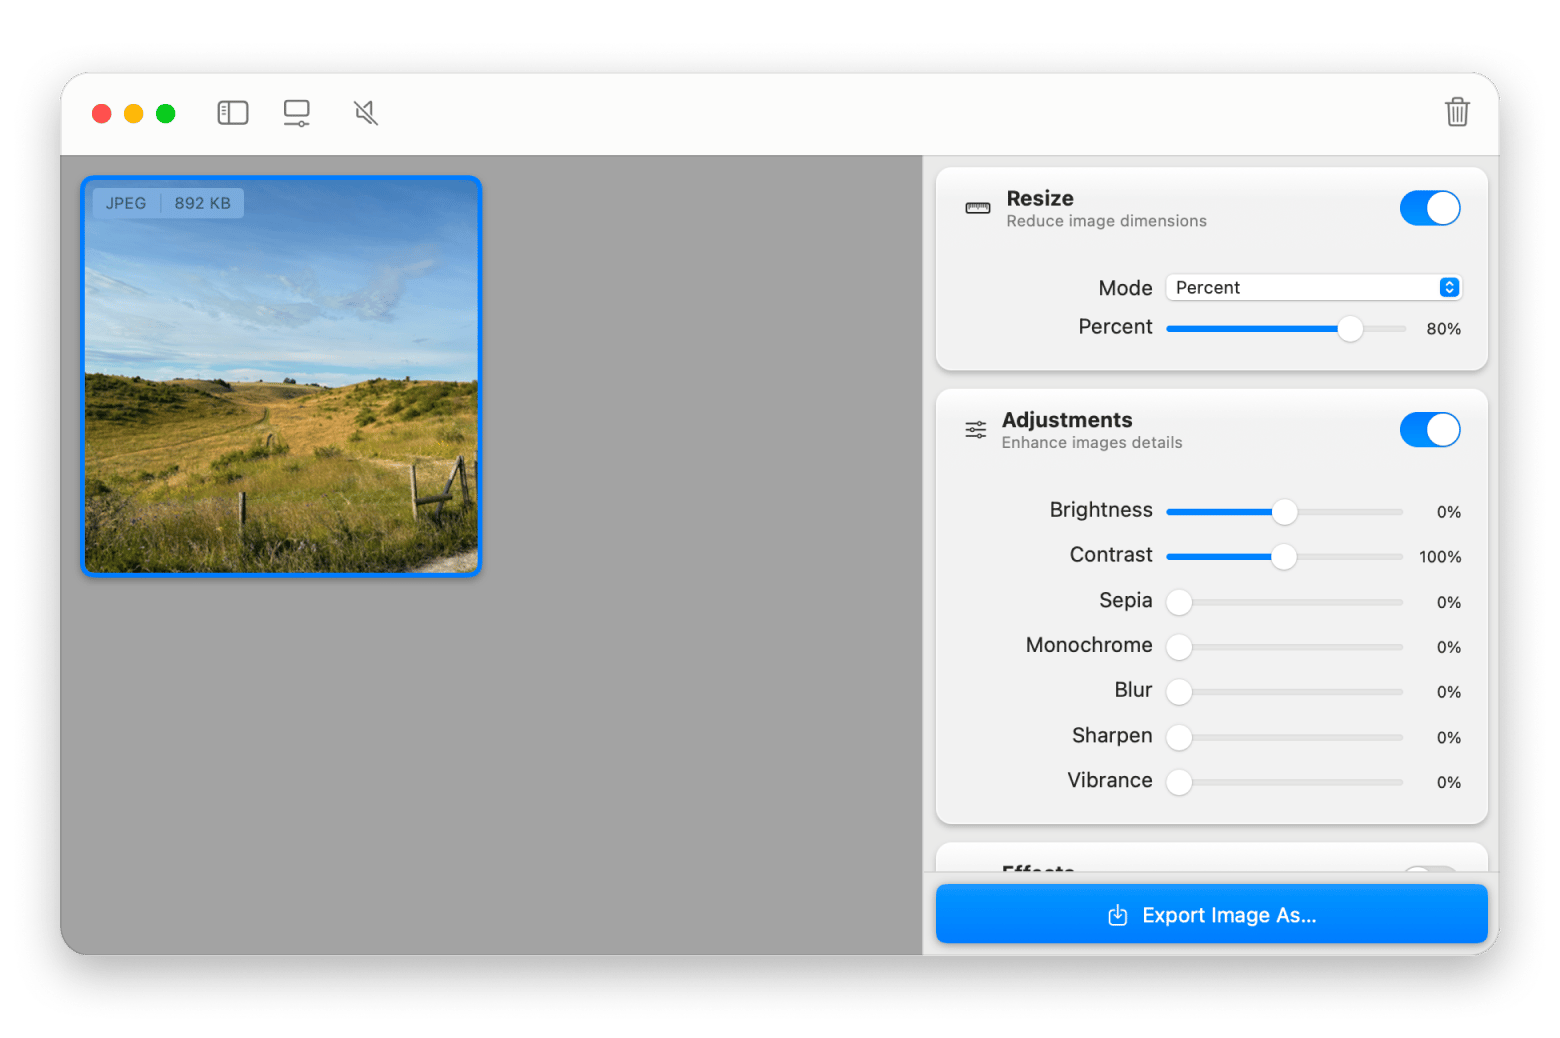Click the JPEG 892 KB badge

pyautogui.click(x=168, y=203)
